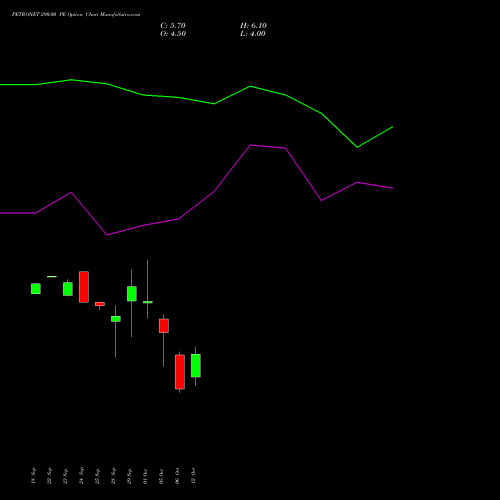
Task: Select the high value 'H: 6.10'
Action: pyautogui.click(x=253, y=26)
